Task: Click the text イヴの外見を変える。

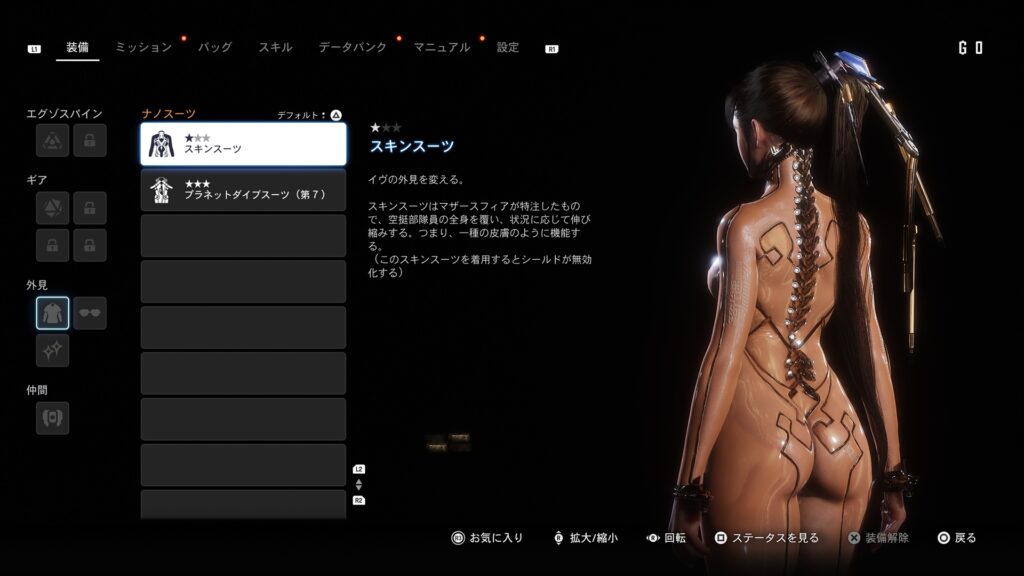Action: pos(415,180)
